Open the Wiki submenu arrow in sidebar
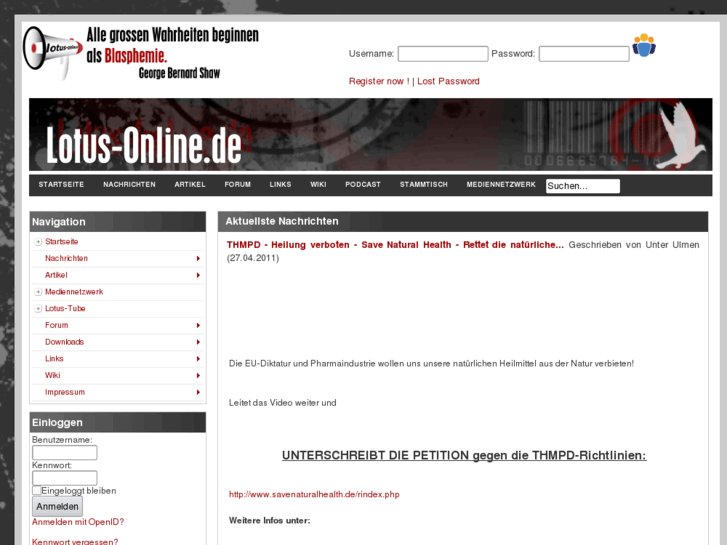727x545 pixels. [198, 375]
